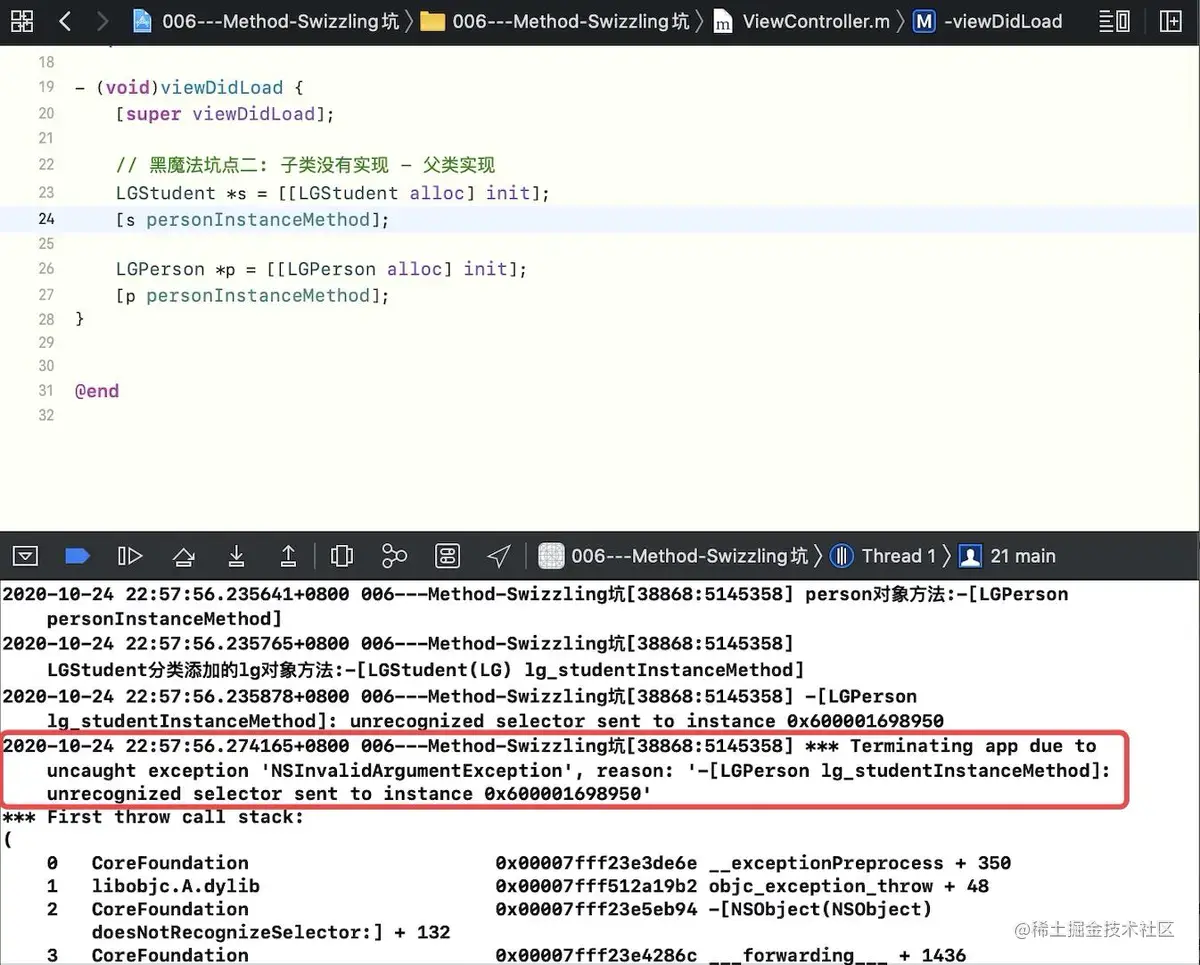The image size is (1200, 965).
Task: Continue program execution
Action: click(x=130, y=556)
